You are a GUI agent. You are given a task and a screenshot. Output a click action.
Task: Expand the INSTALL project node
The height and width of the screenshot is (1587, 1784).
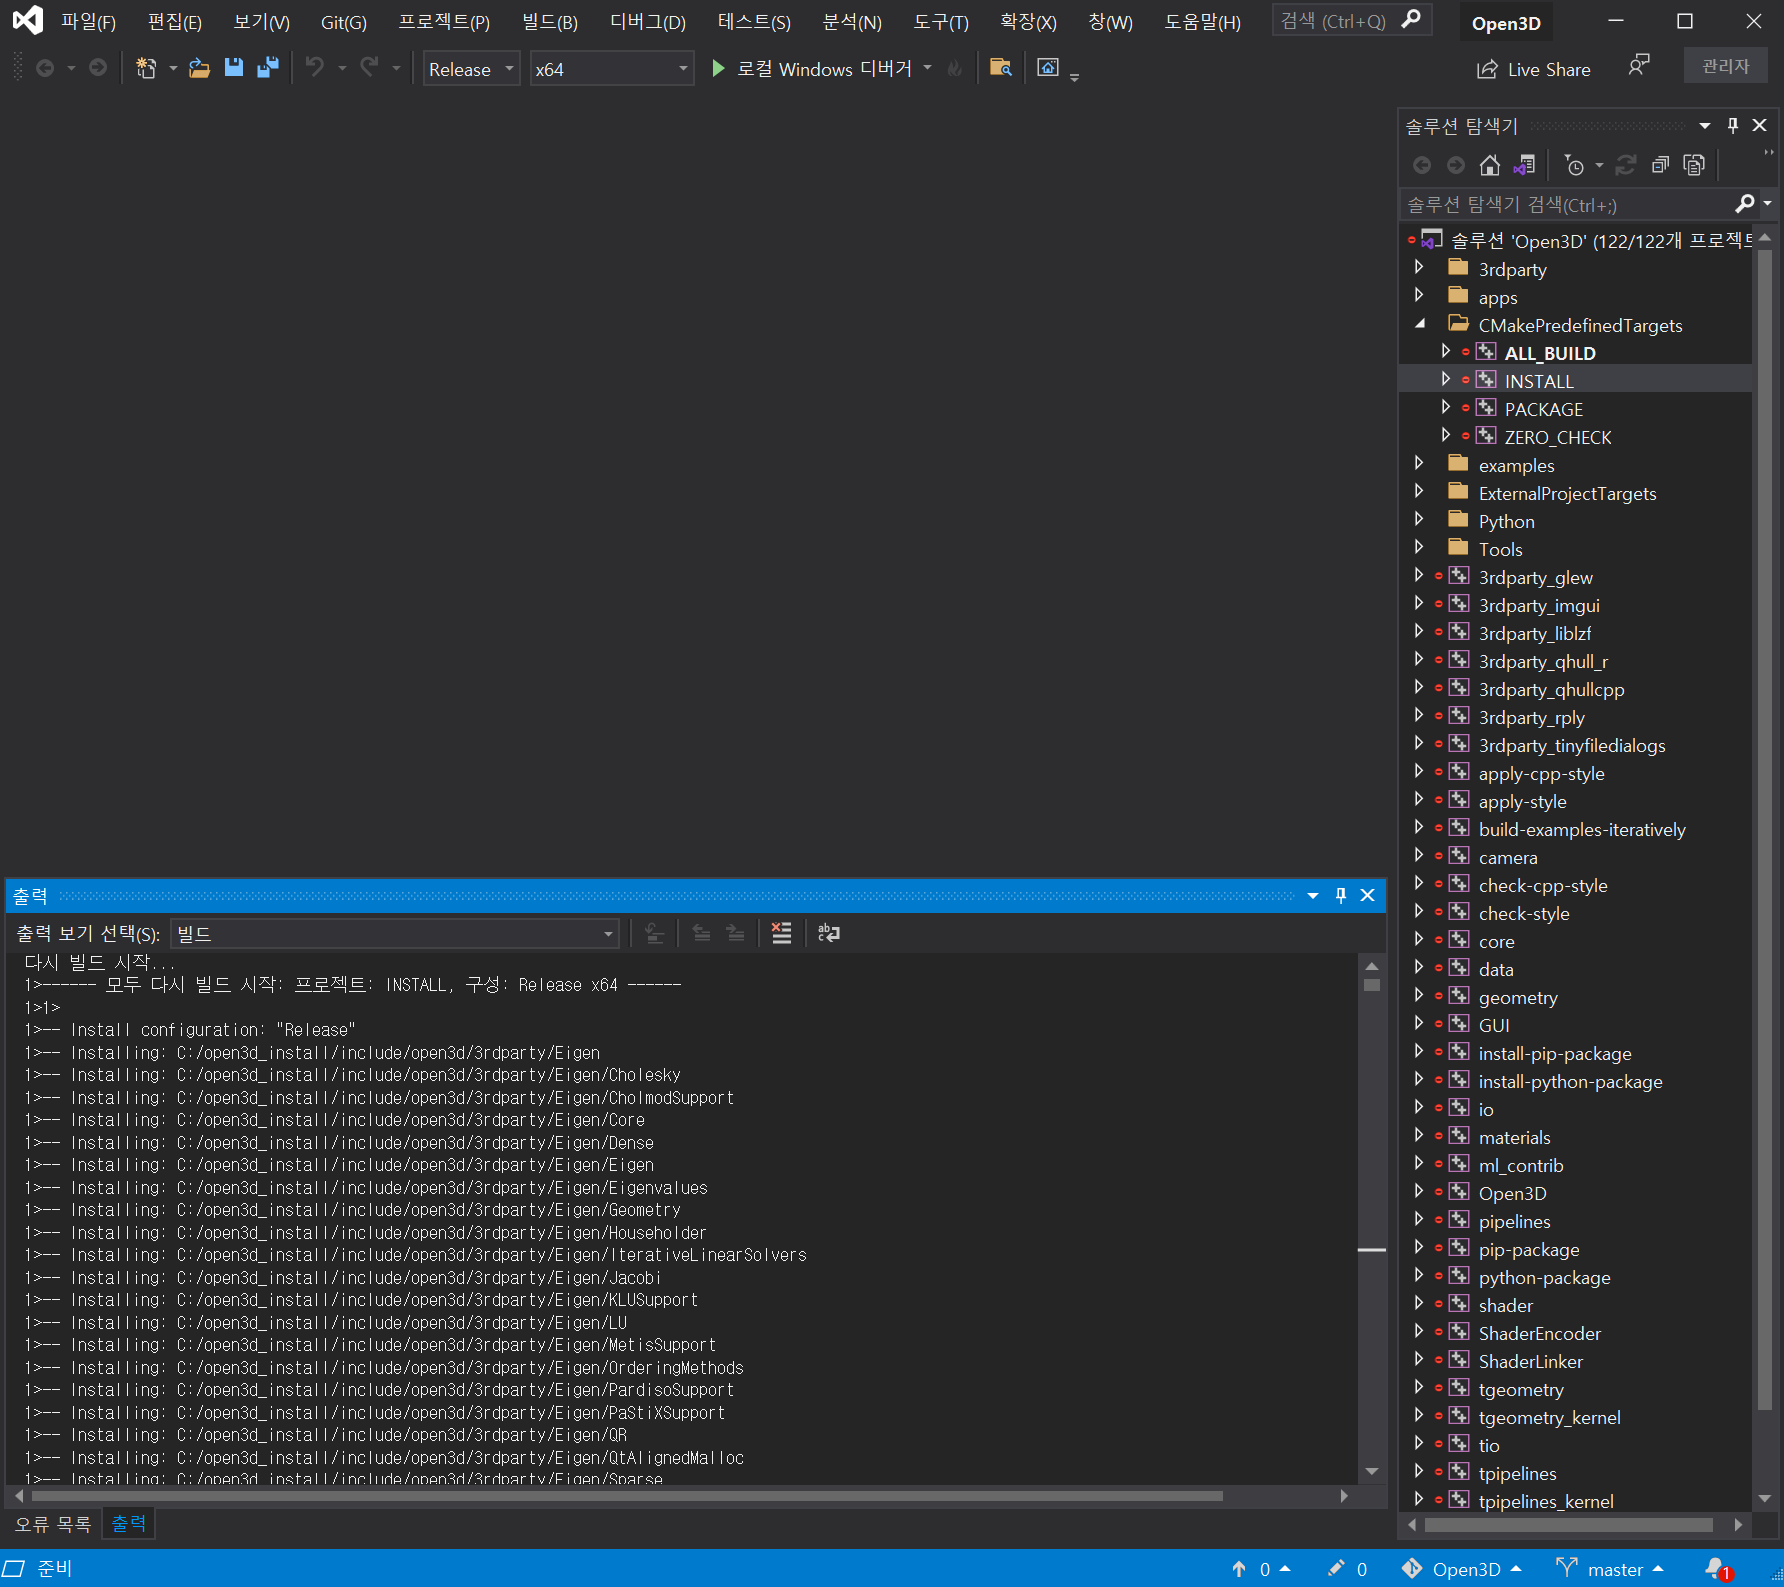(x=1445, y=380)
